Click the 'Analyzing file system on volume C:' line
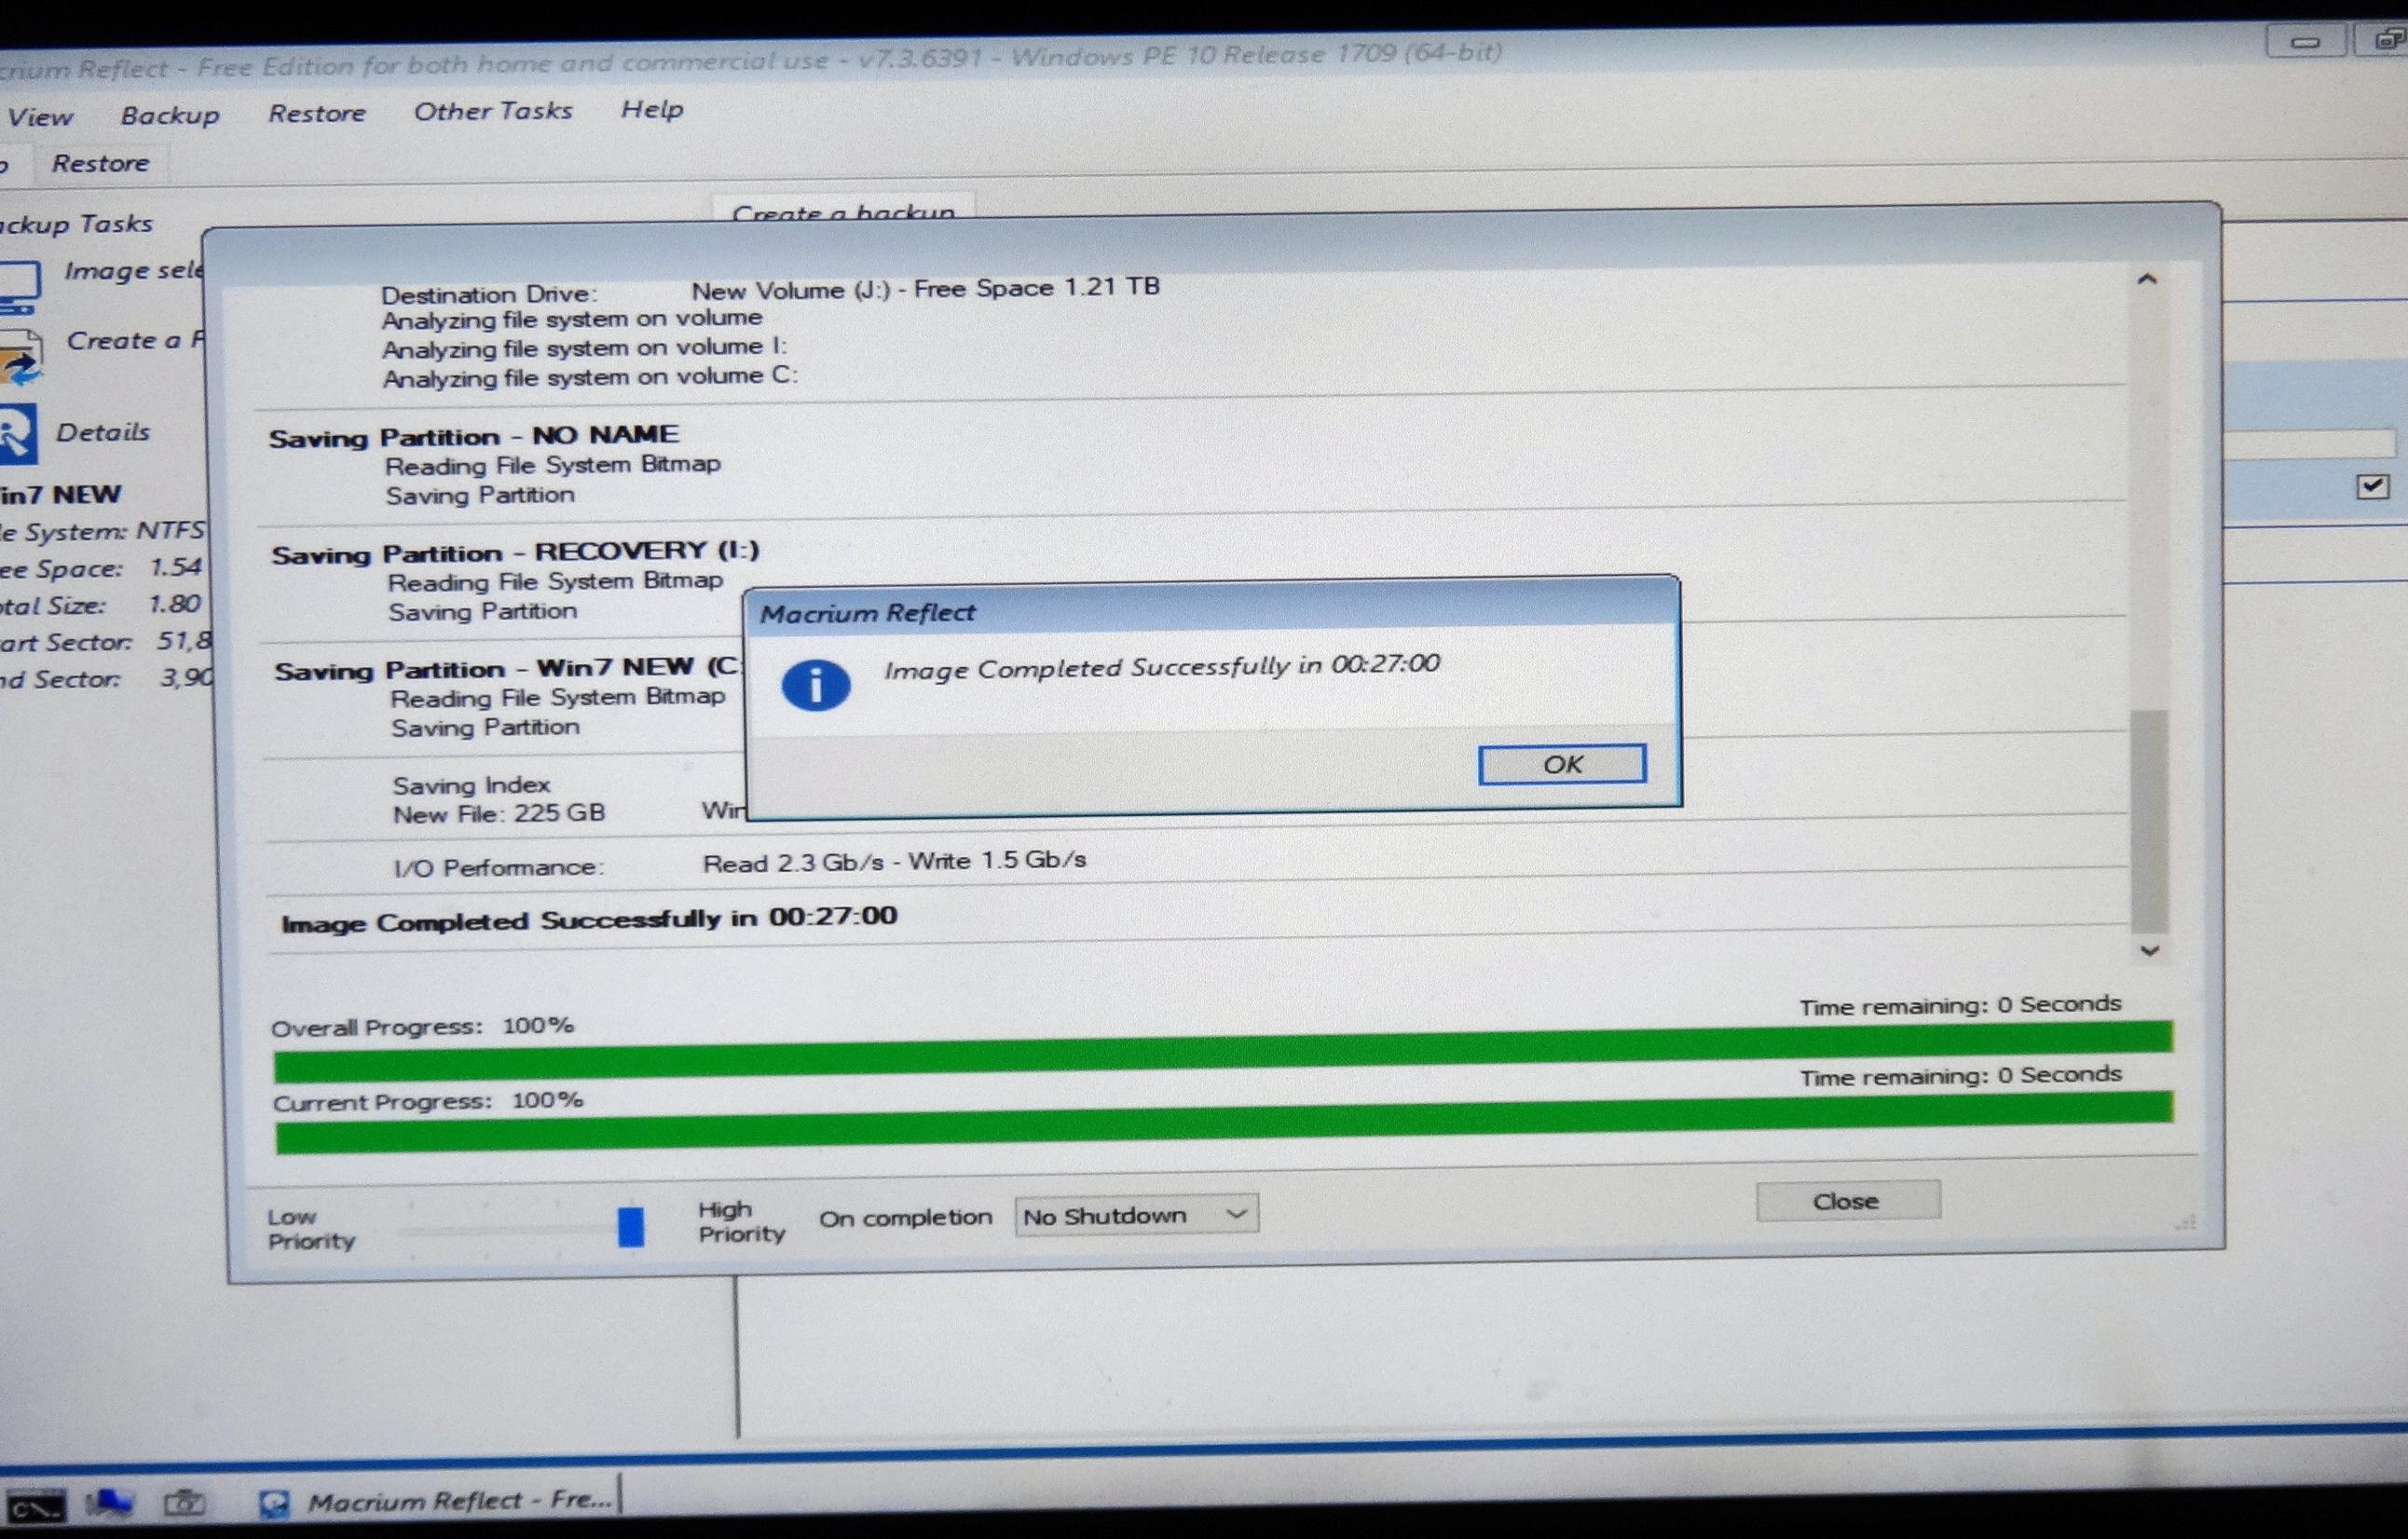The width and height of the screenshot is (2408, 1539). (590, 377)
